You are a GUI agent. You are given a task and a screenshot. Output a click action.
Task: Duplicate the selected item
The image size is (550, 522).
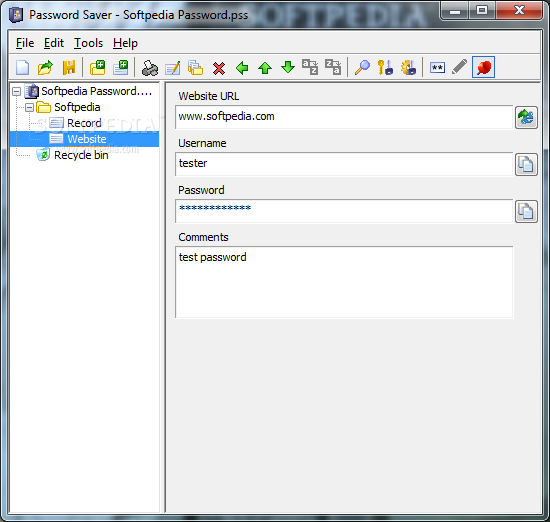(x=195, y=67)
